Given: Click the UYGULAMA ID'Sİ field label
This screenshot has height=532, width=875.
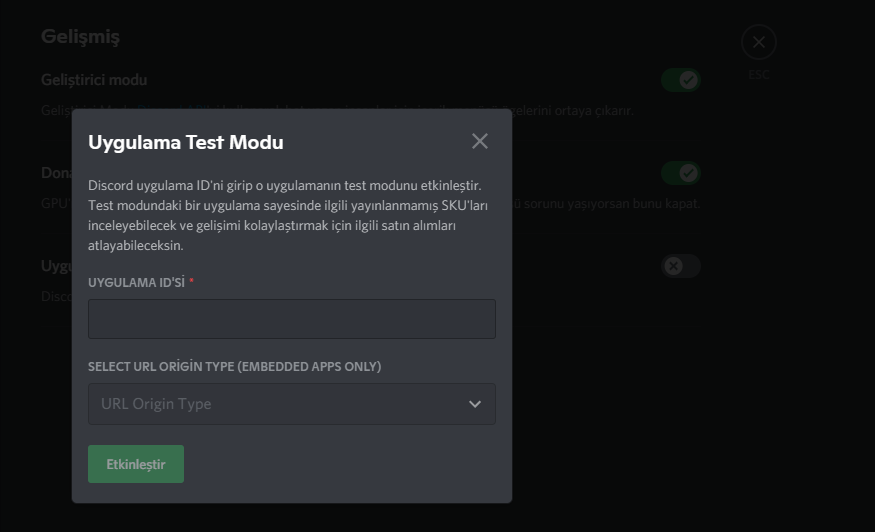Looking at the screenshot, I should pos(136,282).
